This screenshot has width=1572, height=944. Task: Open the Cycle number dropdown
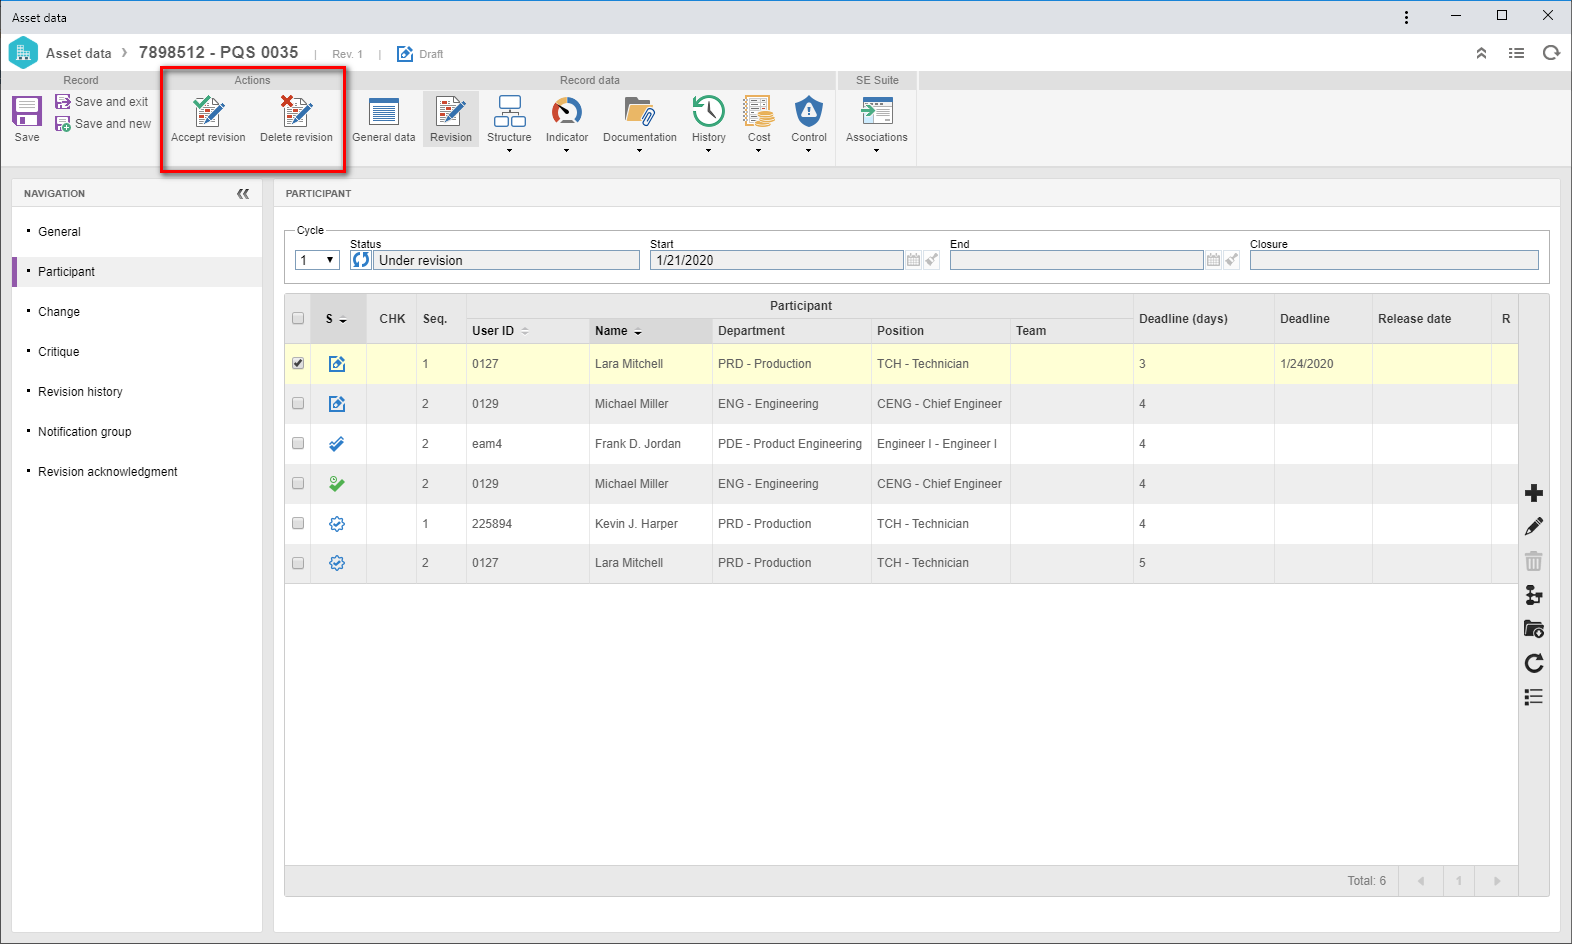coord(318,260)
